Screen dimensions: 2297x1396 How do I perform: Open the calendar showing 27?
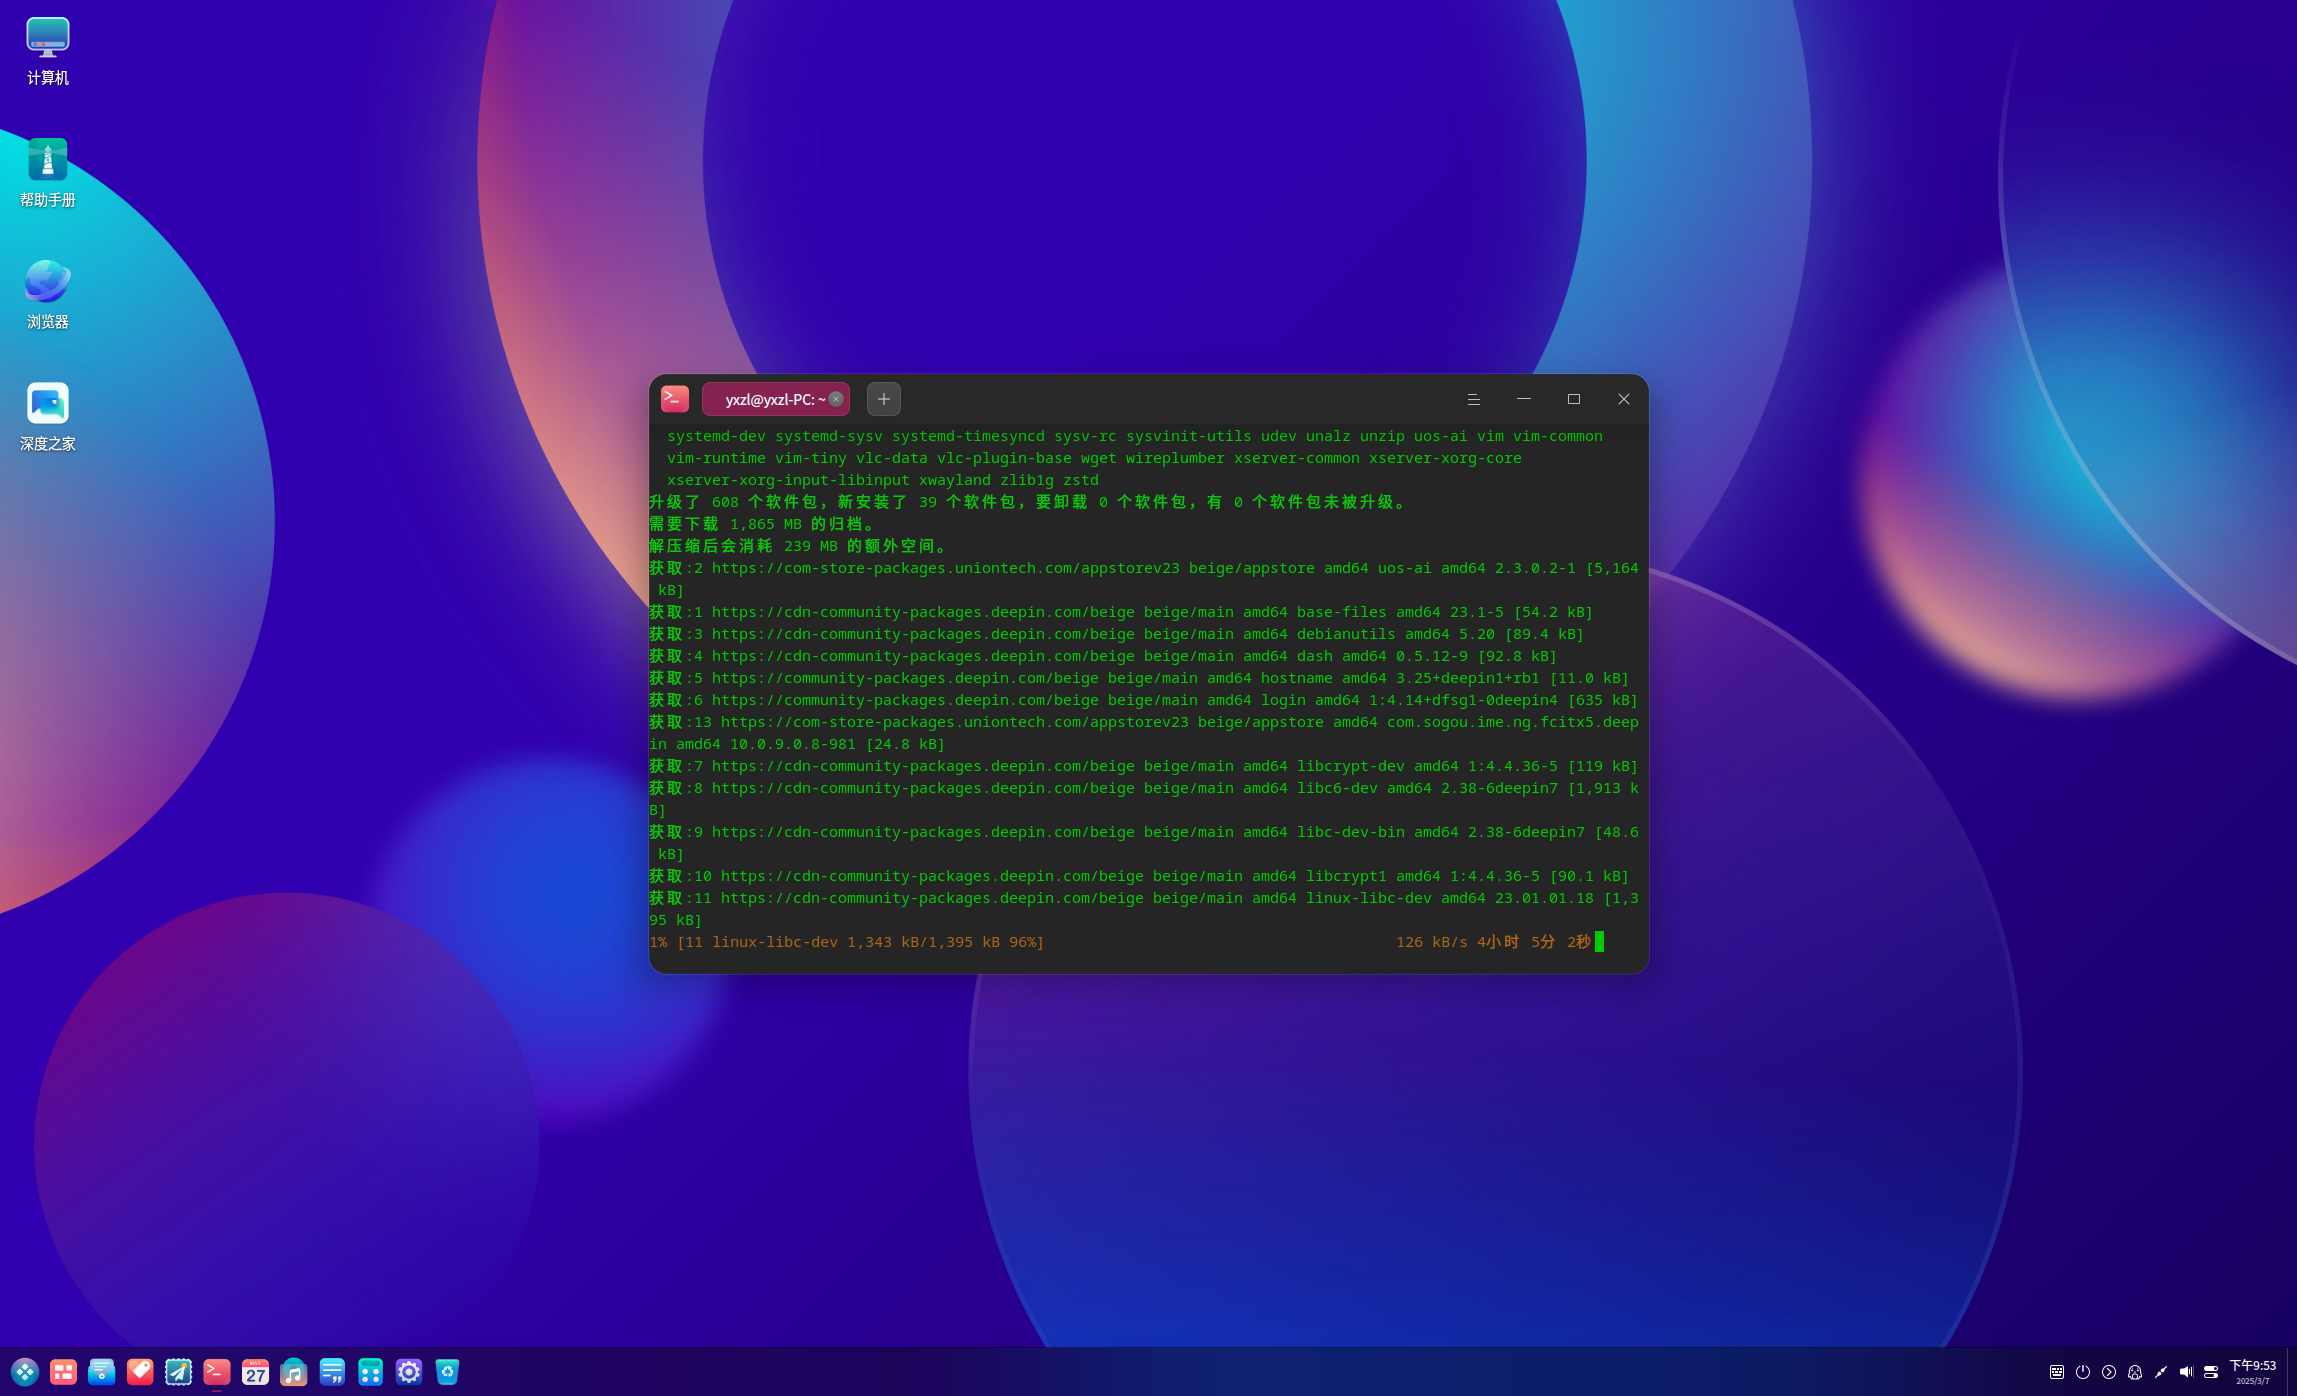tap(255, 1372)
